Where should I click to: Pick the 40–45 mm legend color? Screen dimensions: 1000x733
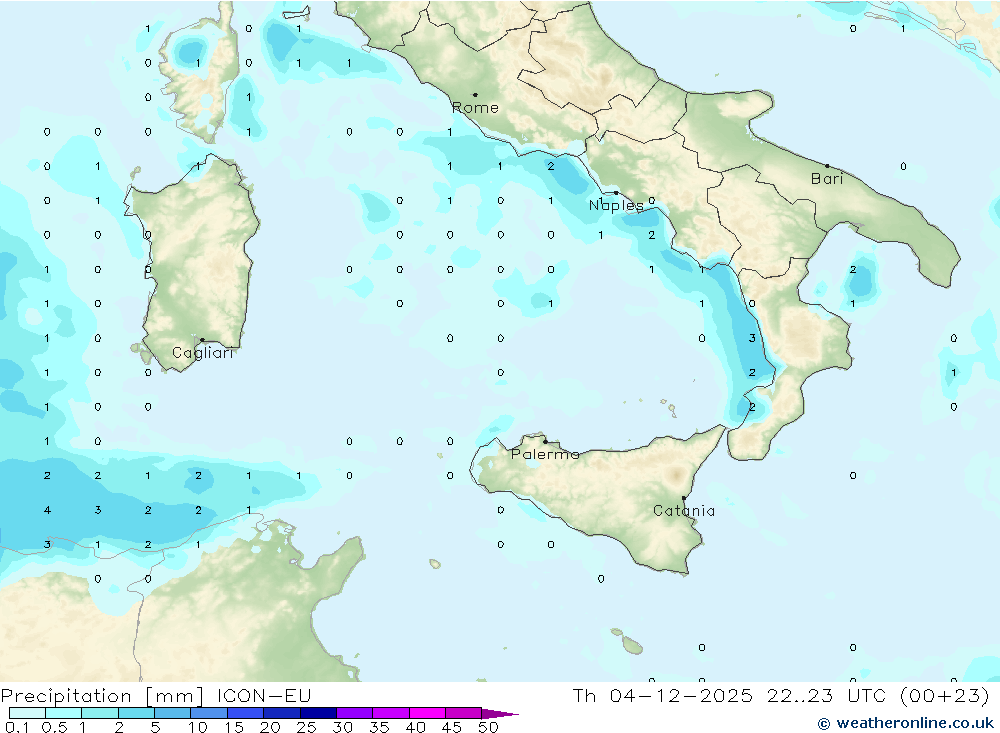[x=427, y=713]
